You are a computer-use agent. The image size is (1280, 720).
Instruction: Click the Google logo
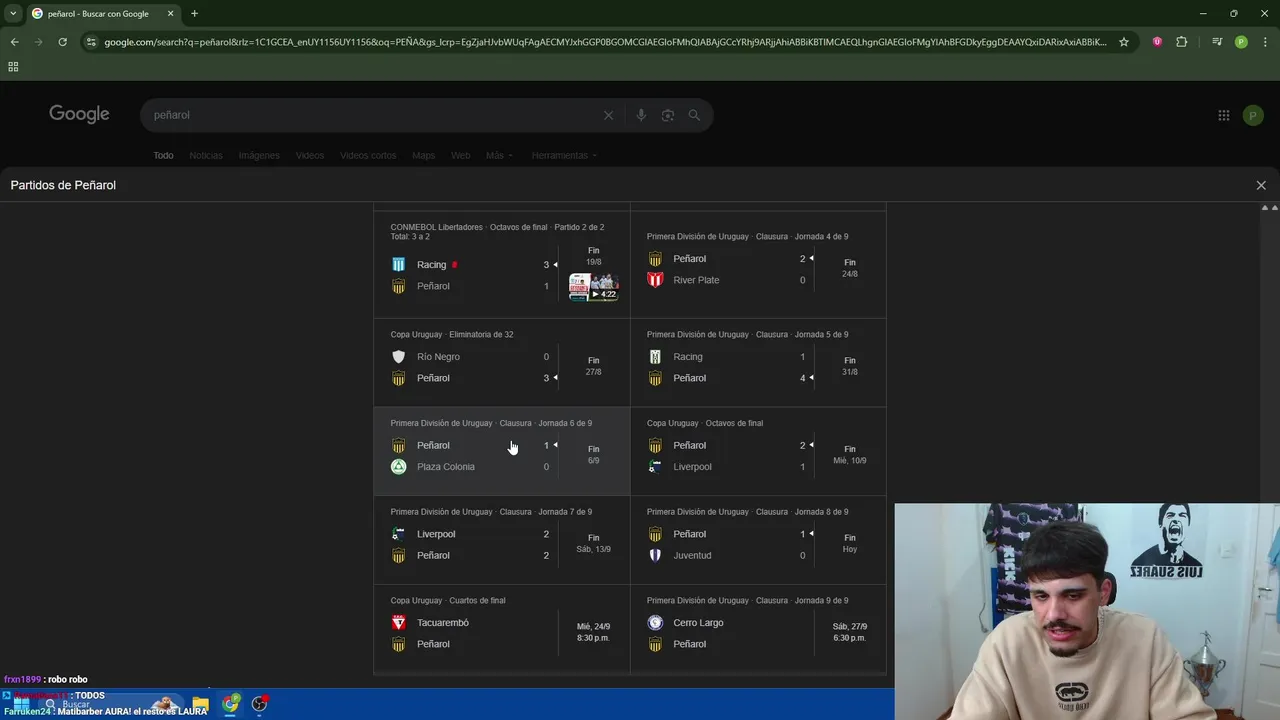tap(79, 114)
